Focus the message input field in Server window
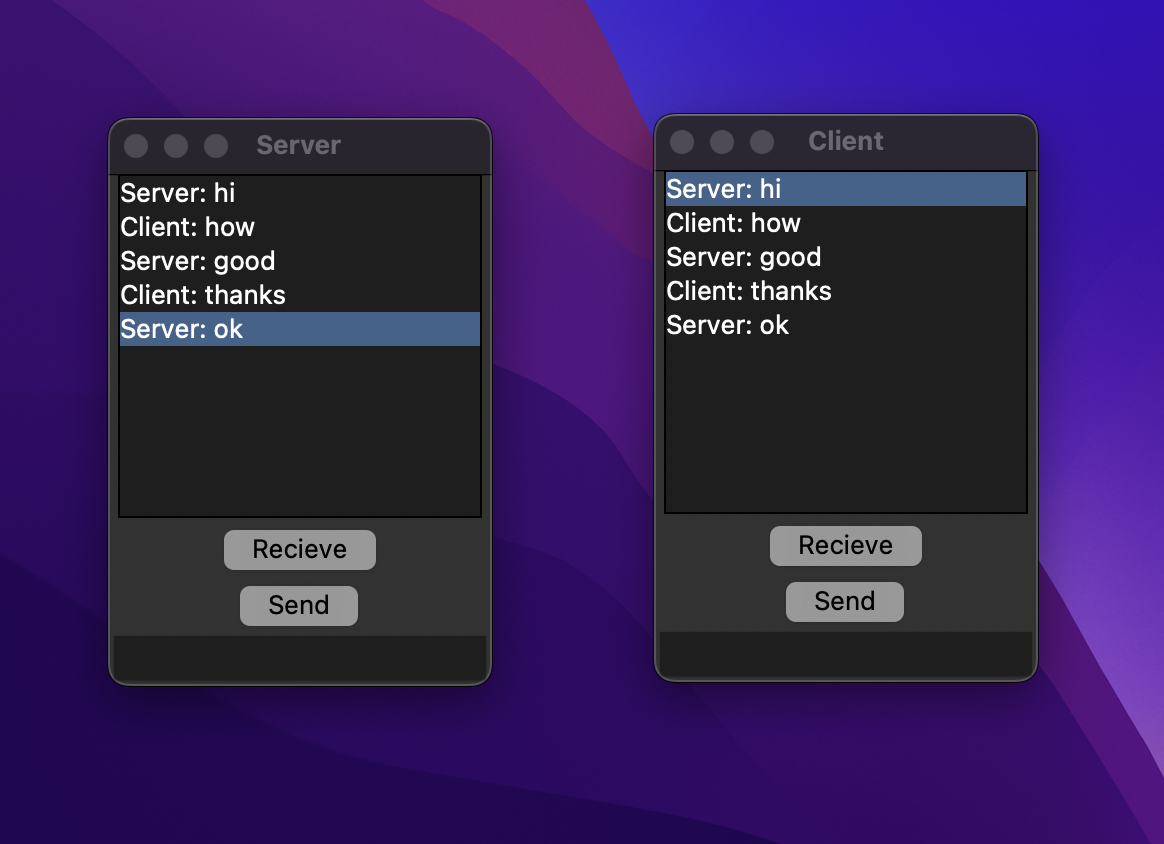The image size is (1164, 844). pyautogui.click(x=300, y=658)
